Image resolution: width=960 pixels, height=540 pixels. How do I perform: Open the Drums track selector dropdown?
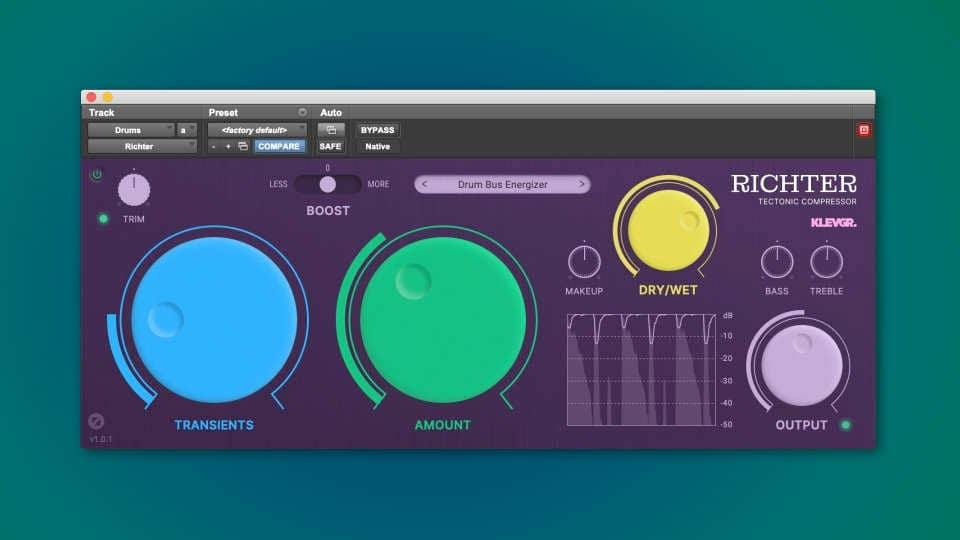tap(131, 130)
